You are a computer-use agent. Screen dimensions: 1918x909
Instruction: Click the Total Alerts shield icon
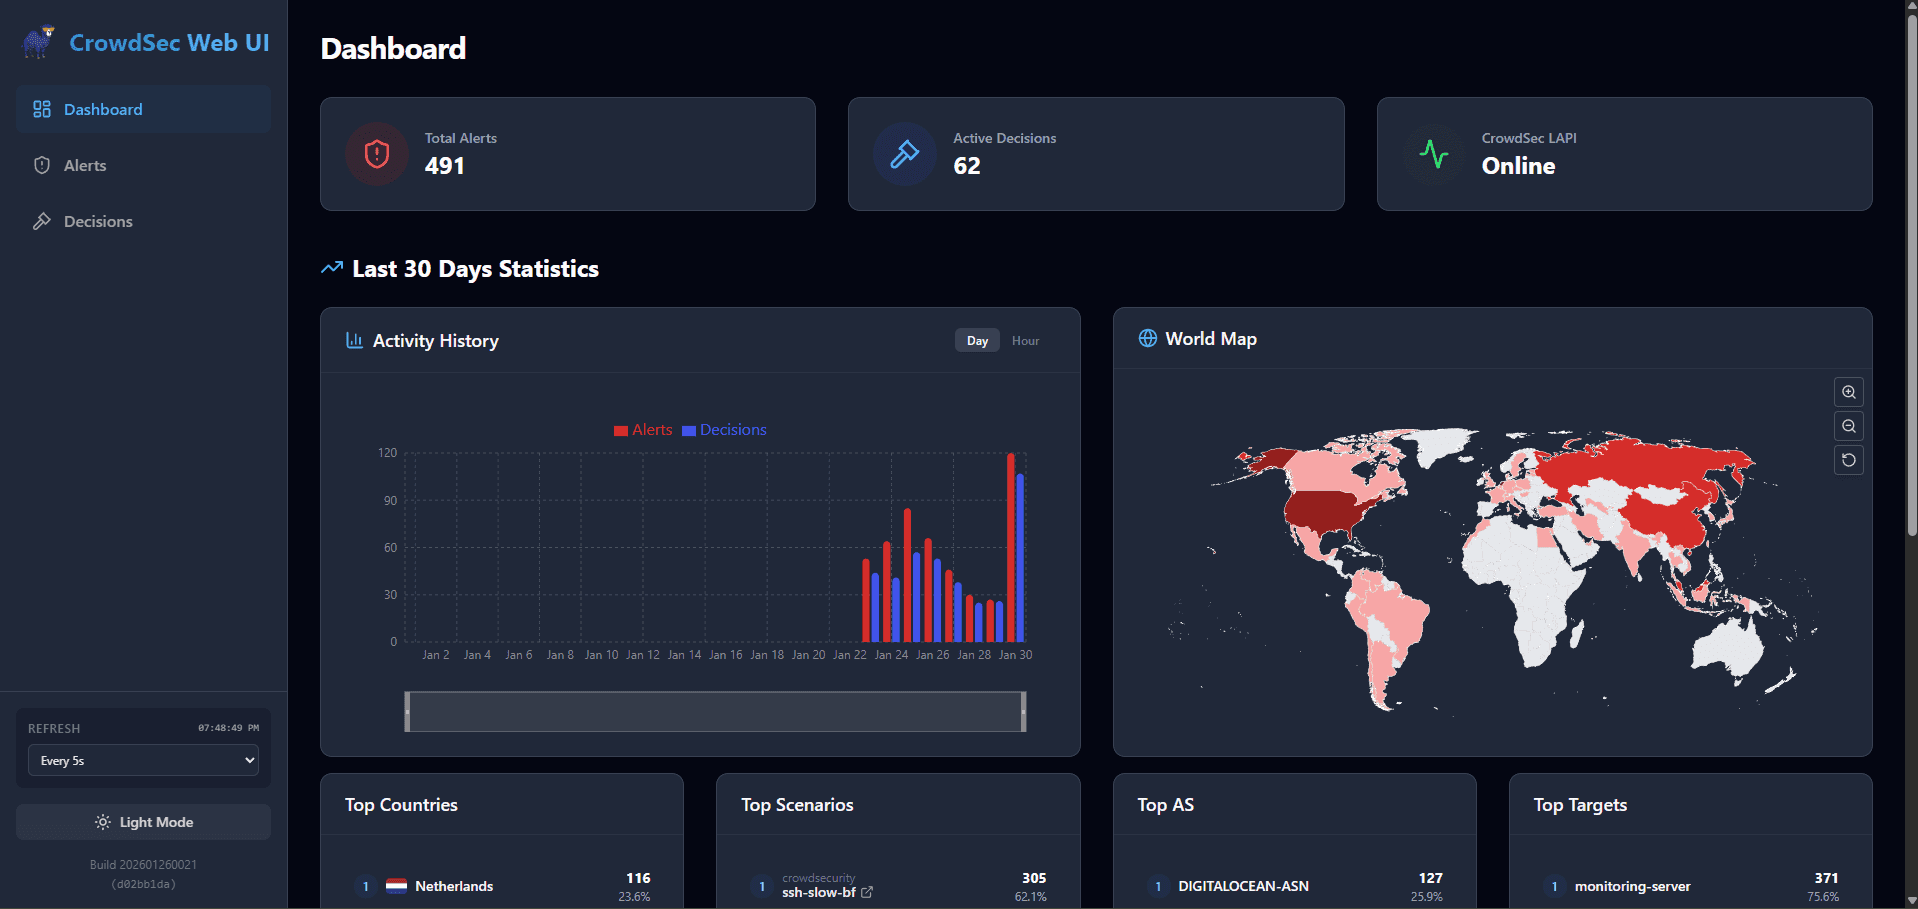[x=377, y=154]
